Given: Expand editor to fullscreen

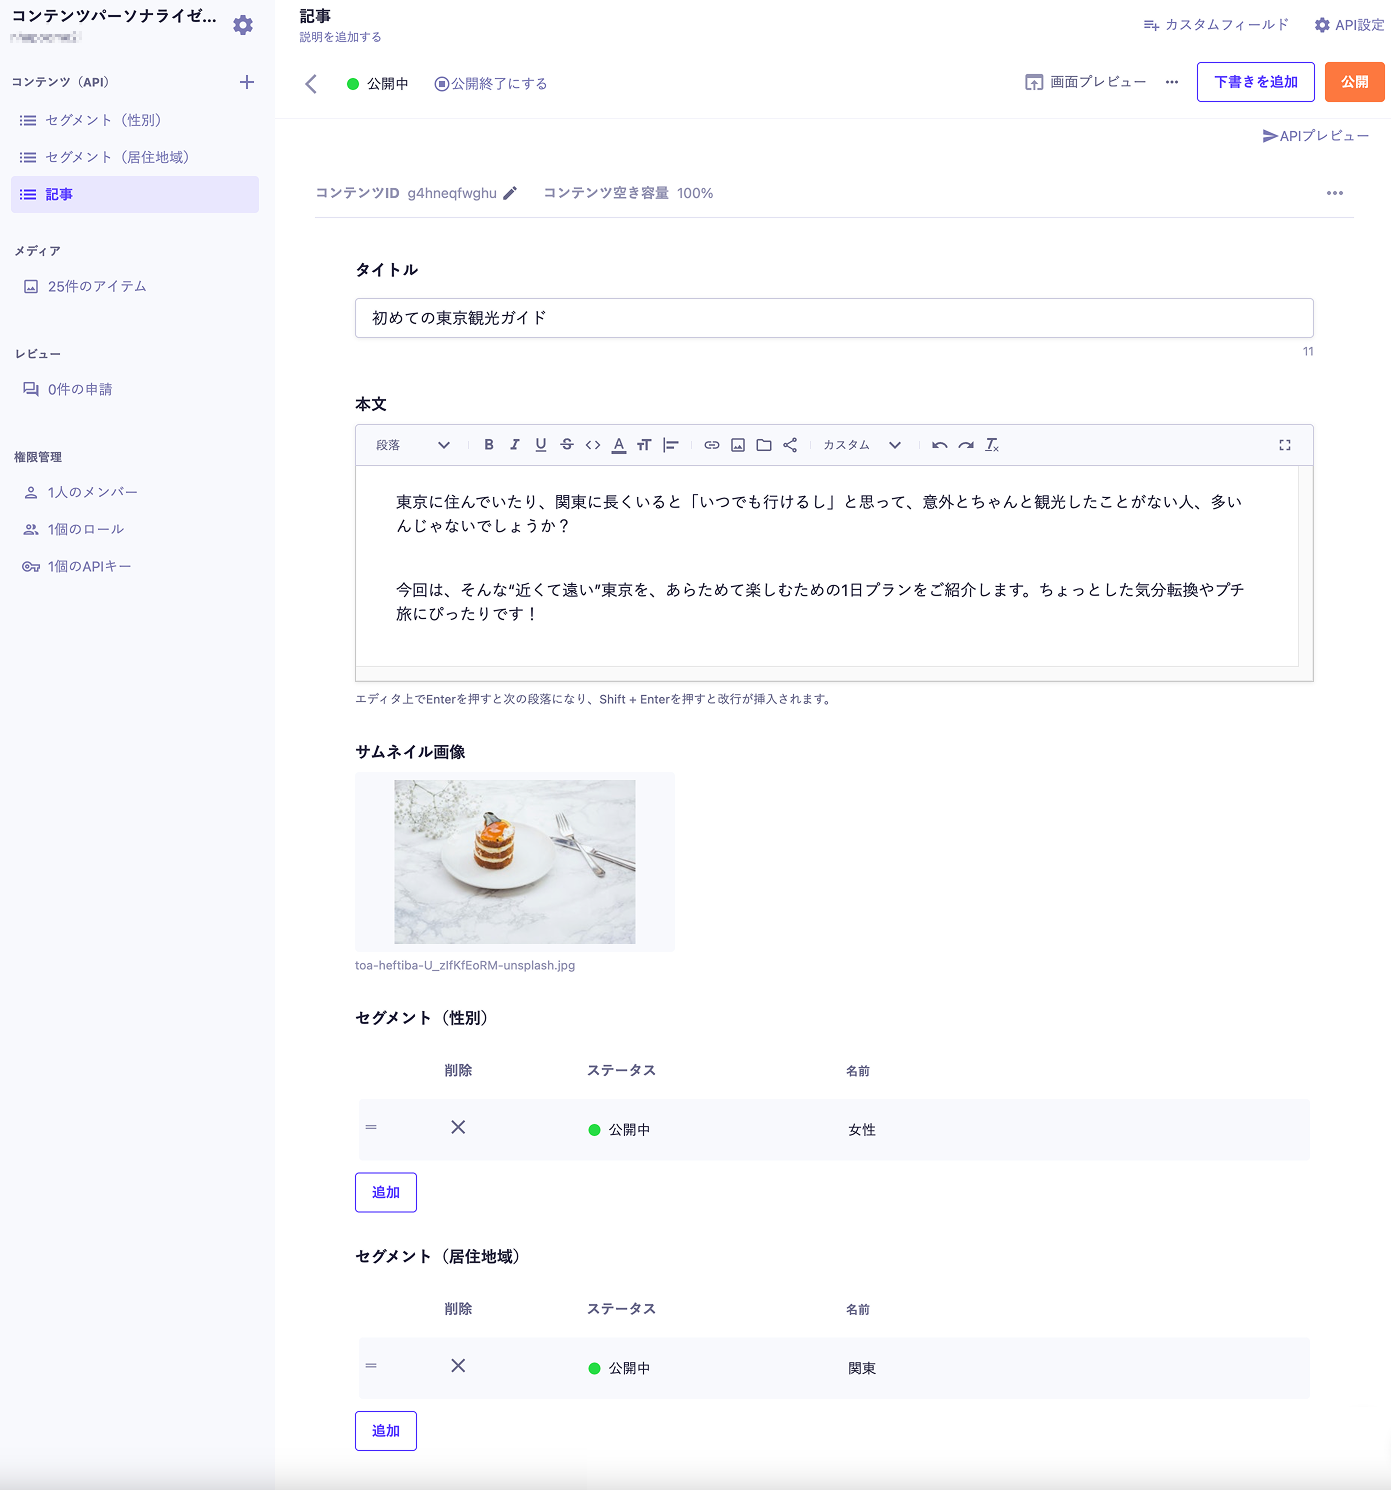Looking at the screenshot, I should [x=1285, y=445].
